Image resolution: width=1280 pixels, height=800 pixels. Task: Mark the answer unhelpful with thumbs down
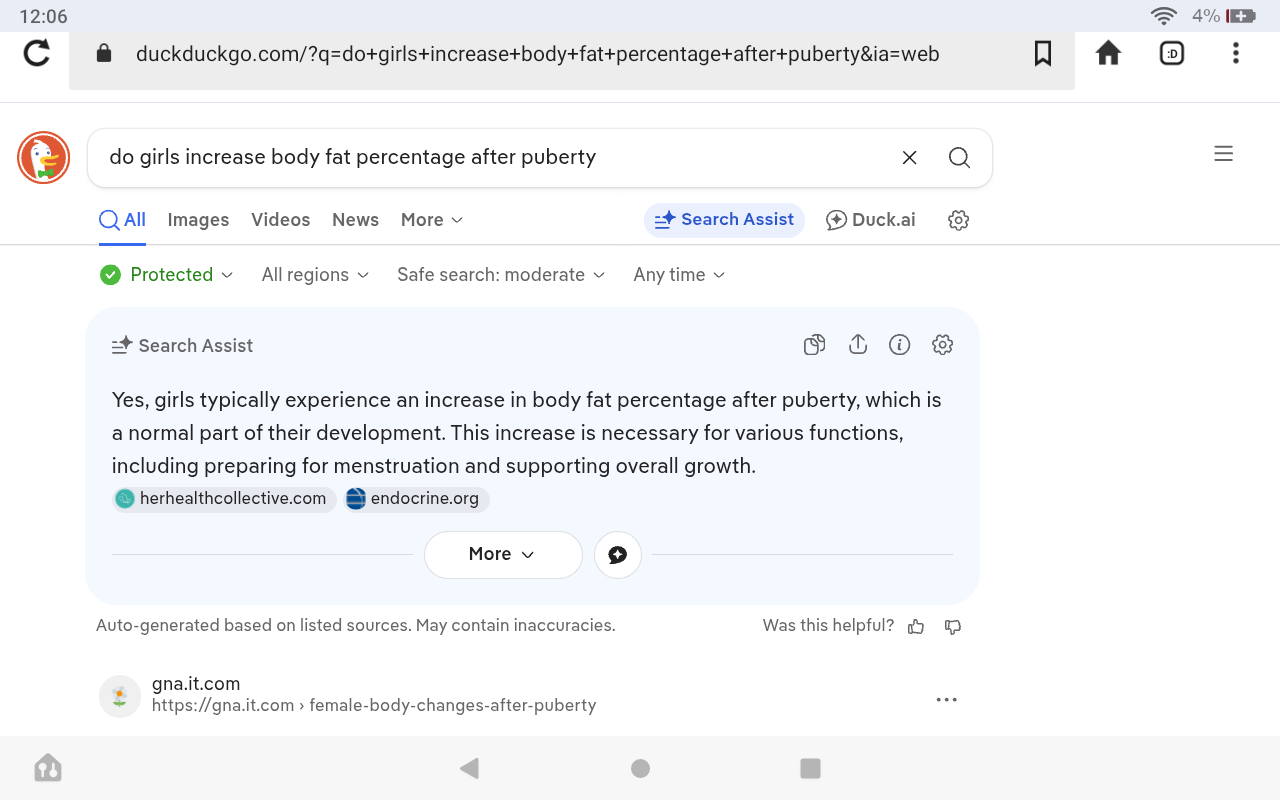(x=953, y=626)
